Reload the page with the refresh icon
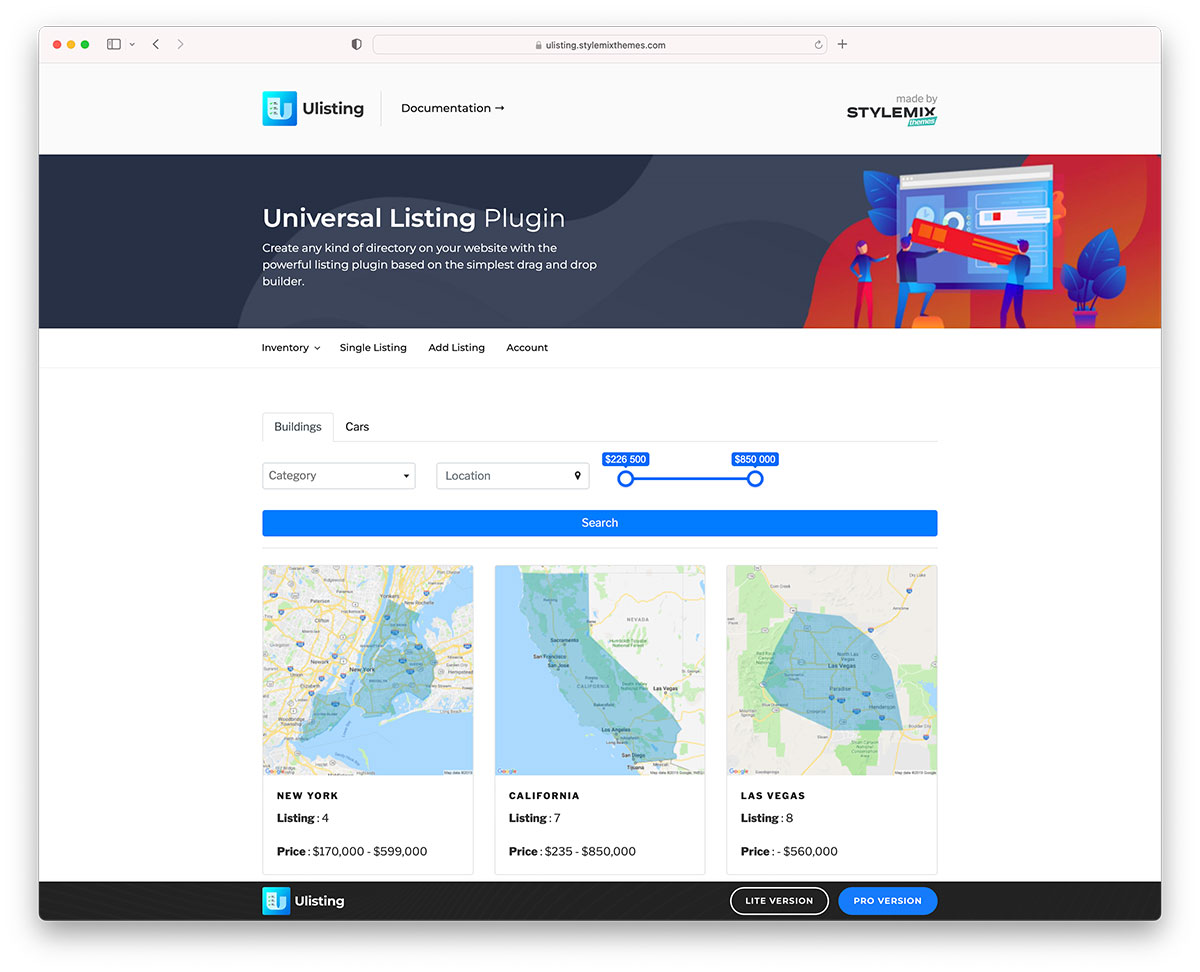1200x972 pixels. pos(818,45)
